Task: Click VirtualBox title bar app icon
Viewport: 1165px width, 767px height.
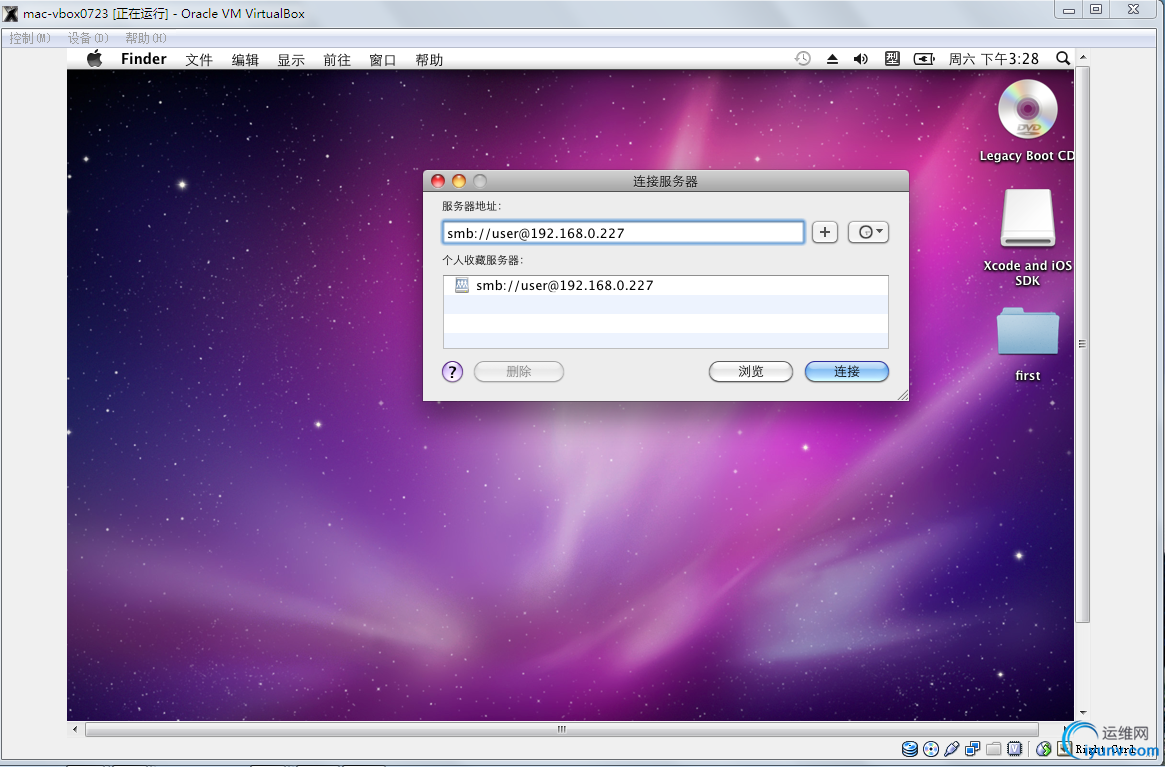Action: coord(10,13)
